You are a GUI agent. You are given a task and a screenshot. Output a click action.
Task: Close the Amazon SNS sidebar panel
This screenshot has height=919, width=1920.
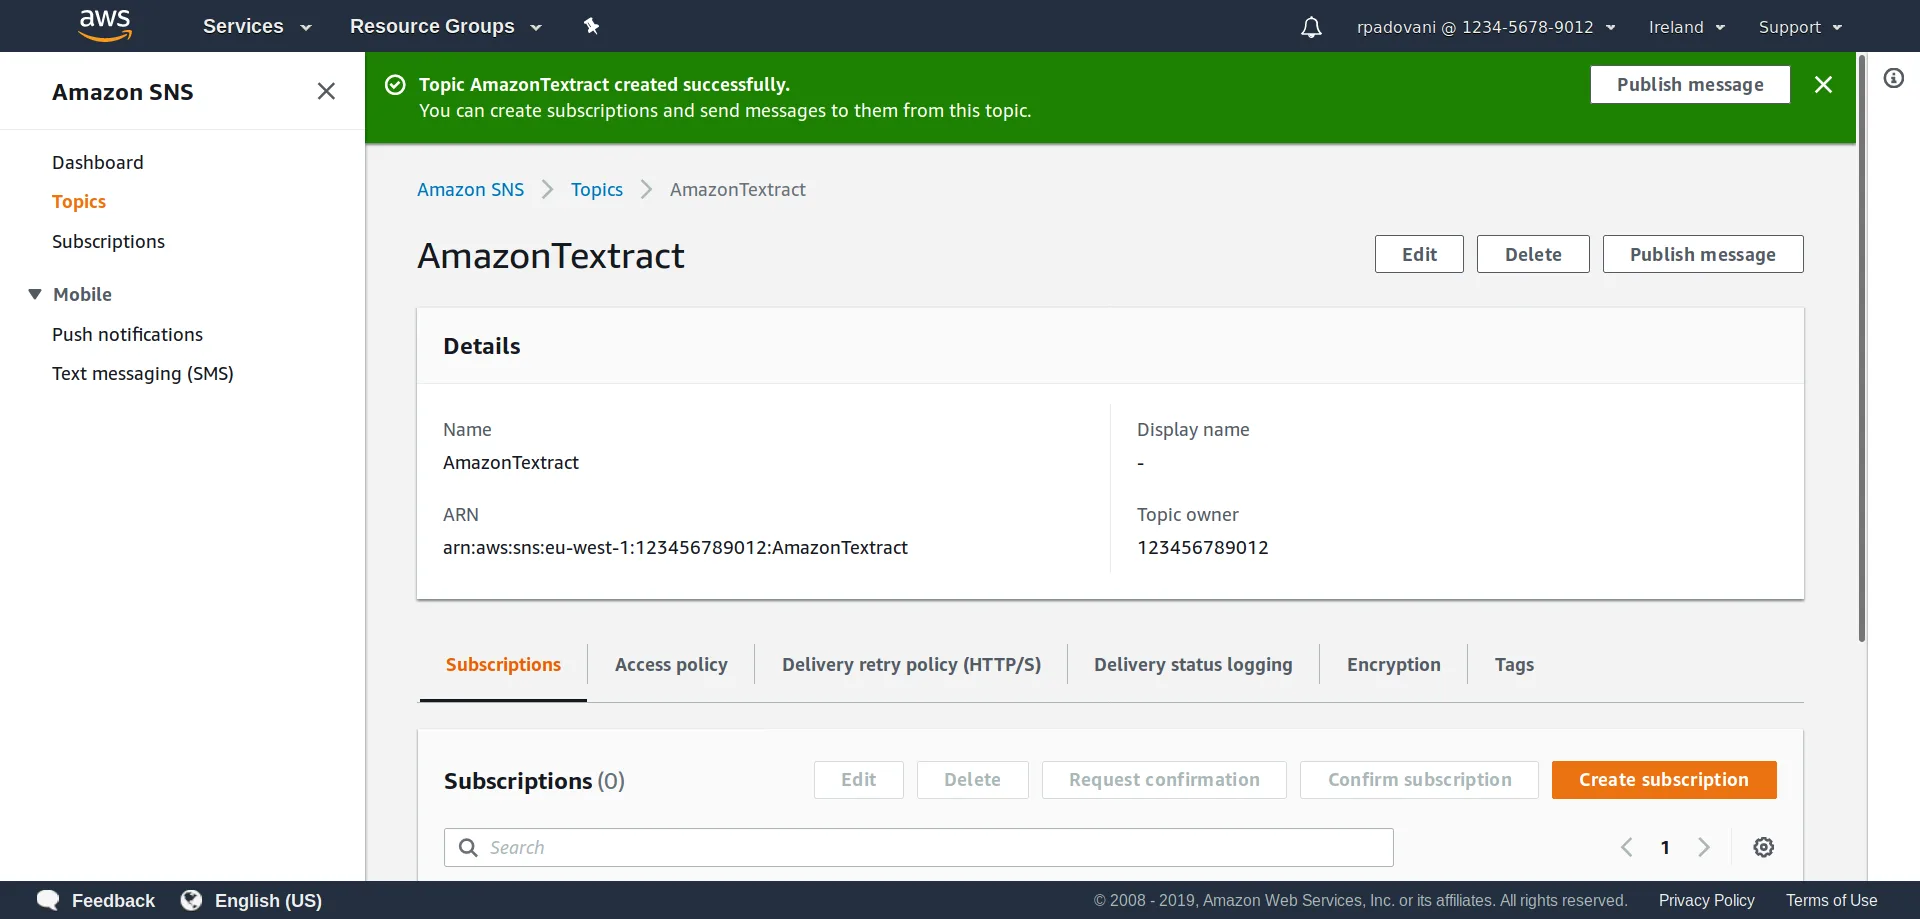[326, 91]
